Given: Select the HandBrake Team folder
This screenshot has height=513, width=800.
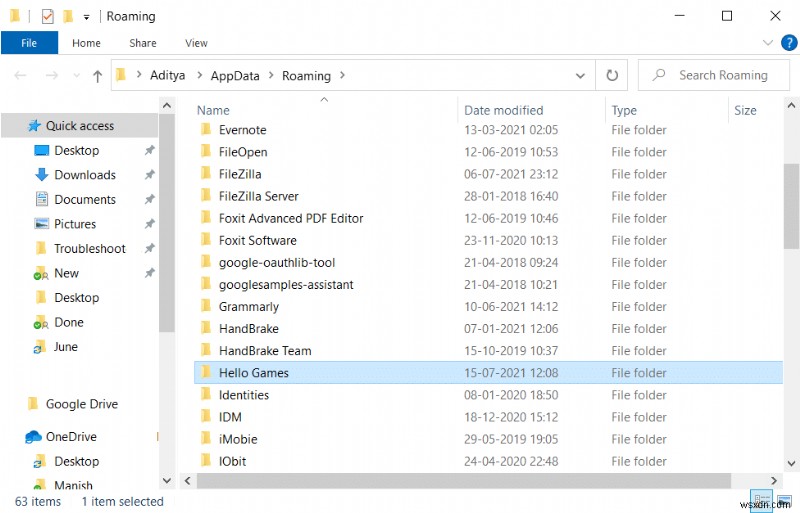Looking at the screenshot, I should tap(265, 351).
